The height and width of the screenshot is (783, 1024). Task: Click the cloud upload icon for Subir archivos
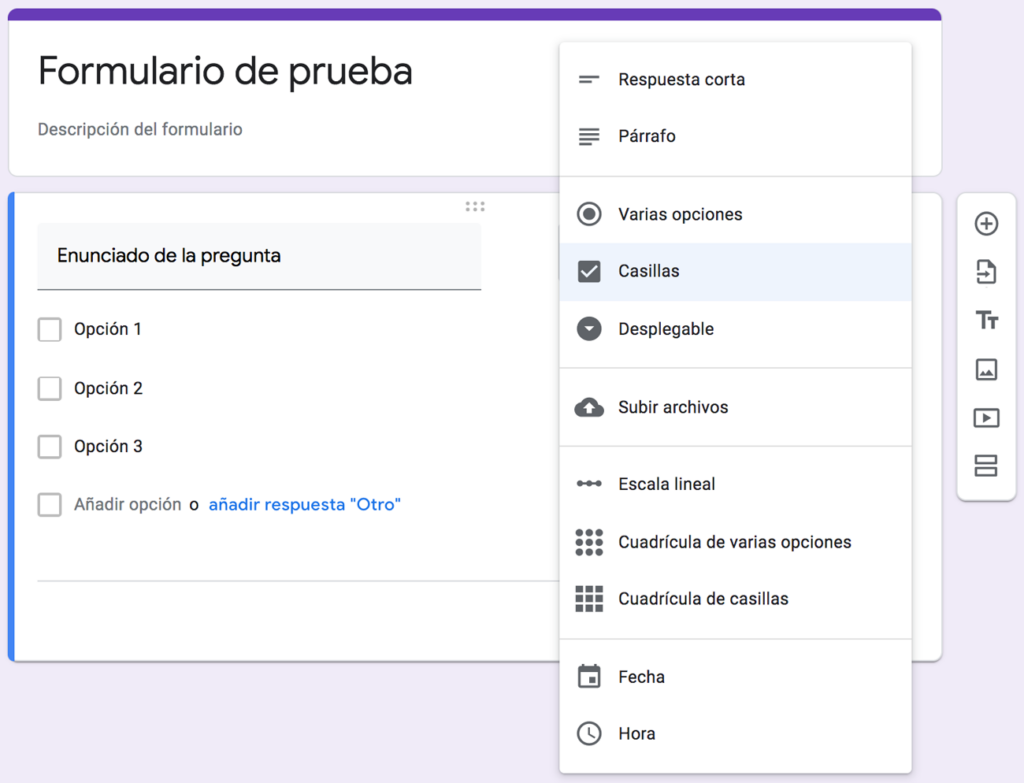click(x=589, y=407)
